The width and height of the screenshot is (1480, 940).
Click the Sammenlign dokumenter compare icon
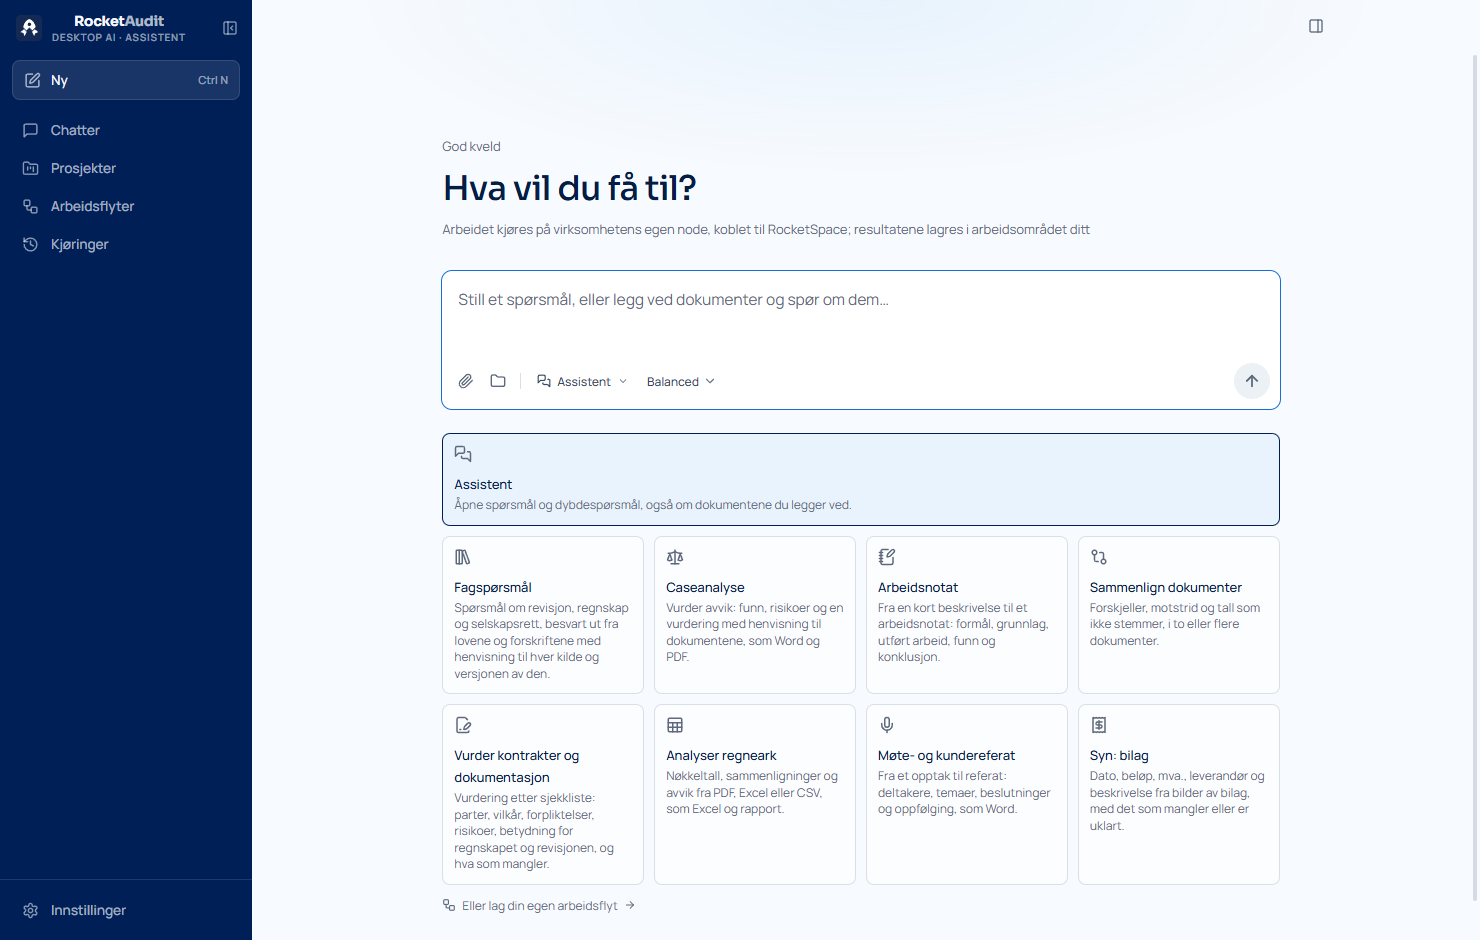tap(1099, 557)
